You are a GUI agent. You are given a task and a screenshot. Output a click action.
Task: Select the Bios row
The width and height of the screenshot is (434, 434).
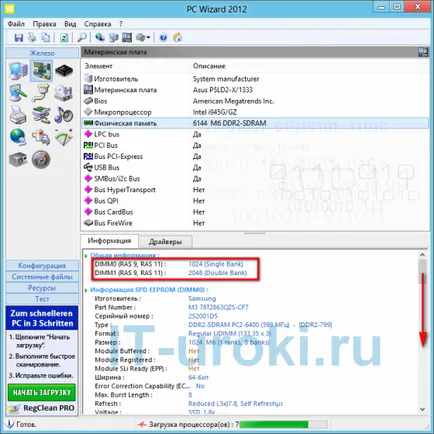[255, 101]
